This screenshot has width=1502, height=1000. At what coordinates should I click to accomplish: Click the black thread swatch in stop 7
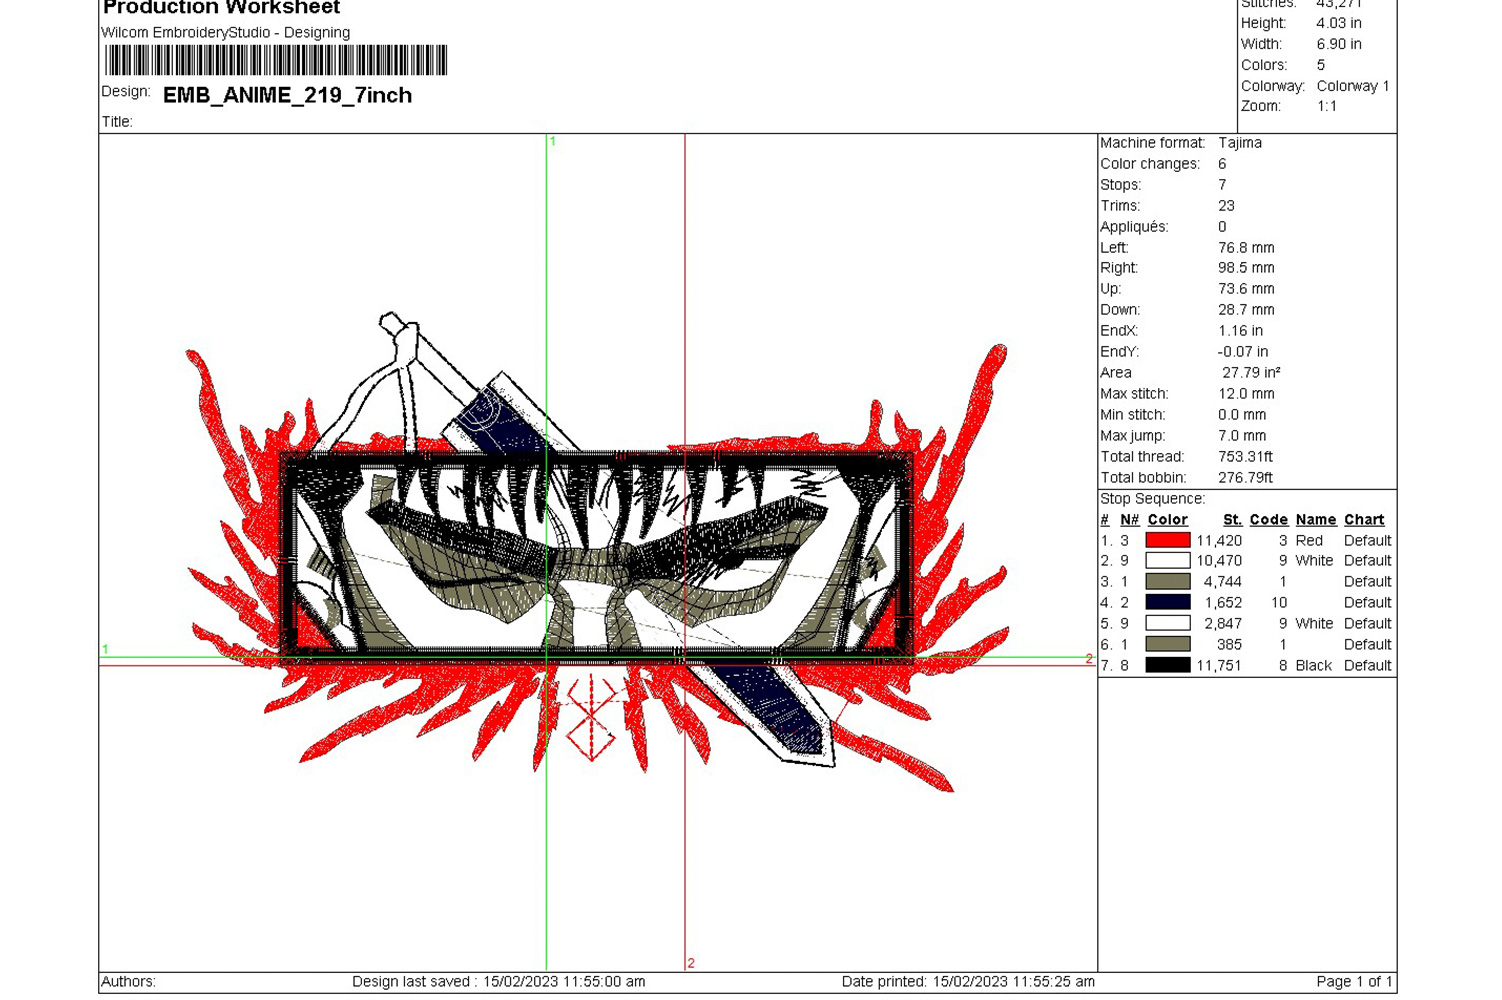tap(1167, 666)
